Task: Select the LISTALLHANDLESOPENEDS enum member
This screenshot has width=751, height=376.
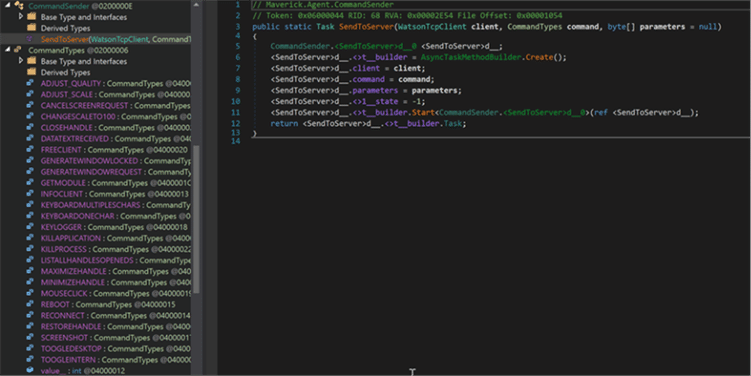Action: pyautogui.click(x=115, y=260)
